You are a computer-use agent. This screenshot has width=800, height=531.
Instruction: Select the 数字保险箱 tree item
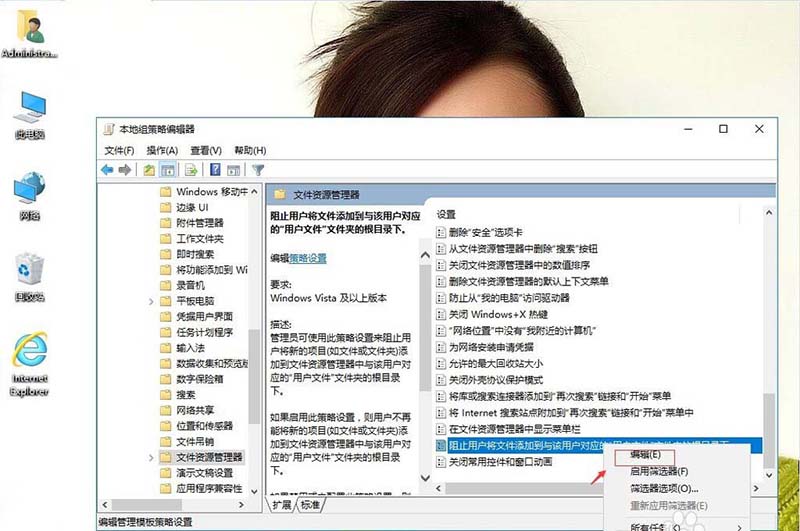tap(200, 379)
